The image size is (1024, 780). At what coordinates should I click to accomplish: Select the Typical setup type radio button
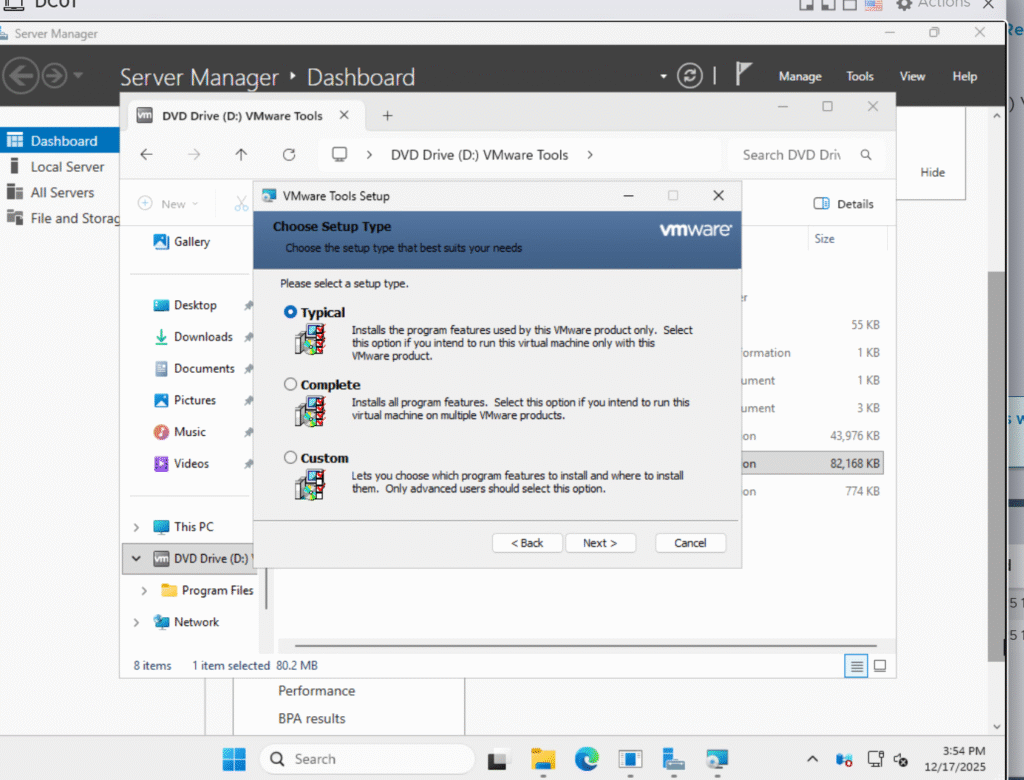pos(291,312)
